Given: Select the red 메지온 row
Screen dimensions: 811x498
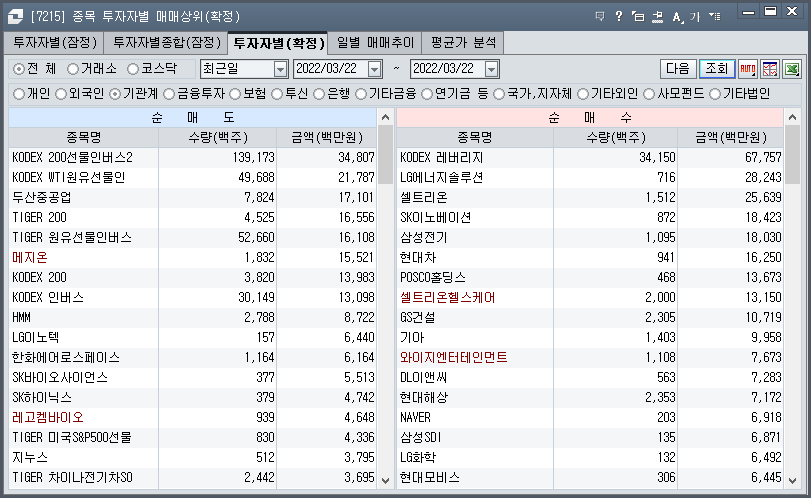Looking at the screenshot, I should click(x=192, y=257).
